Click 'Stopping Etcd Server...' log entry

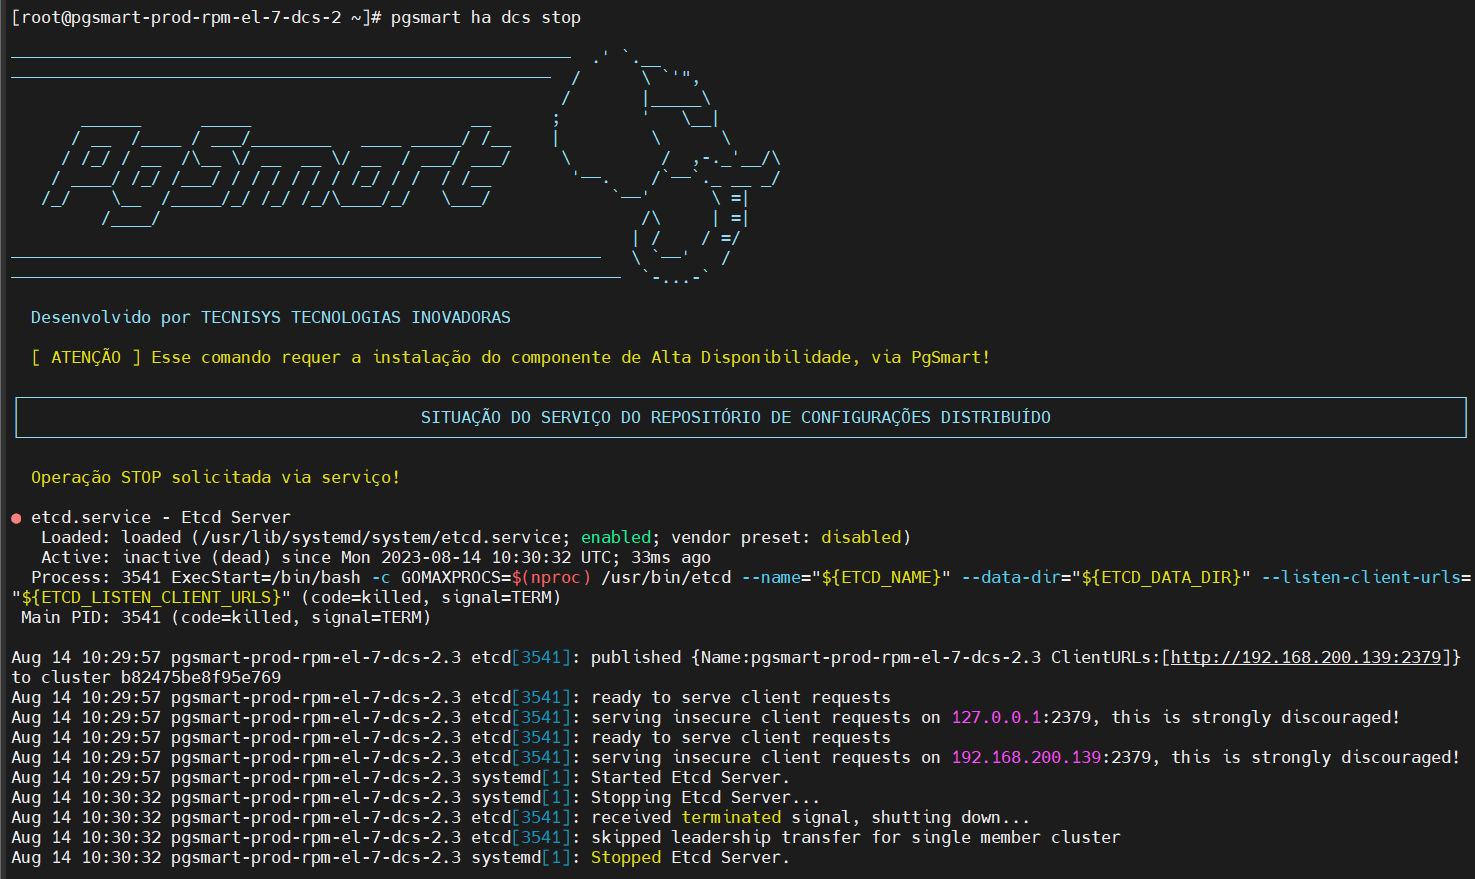(706, 797)
